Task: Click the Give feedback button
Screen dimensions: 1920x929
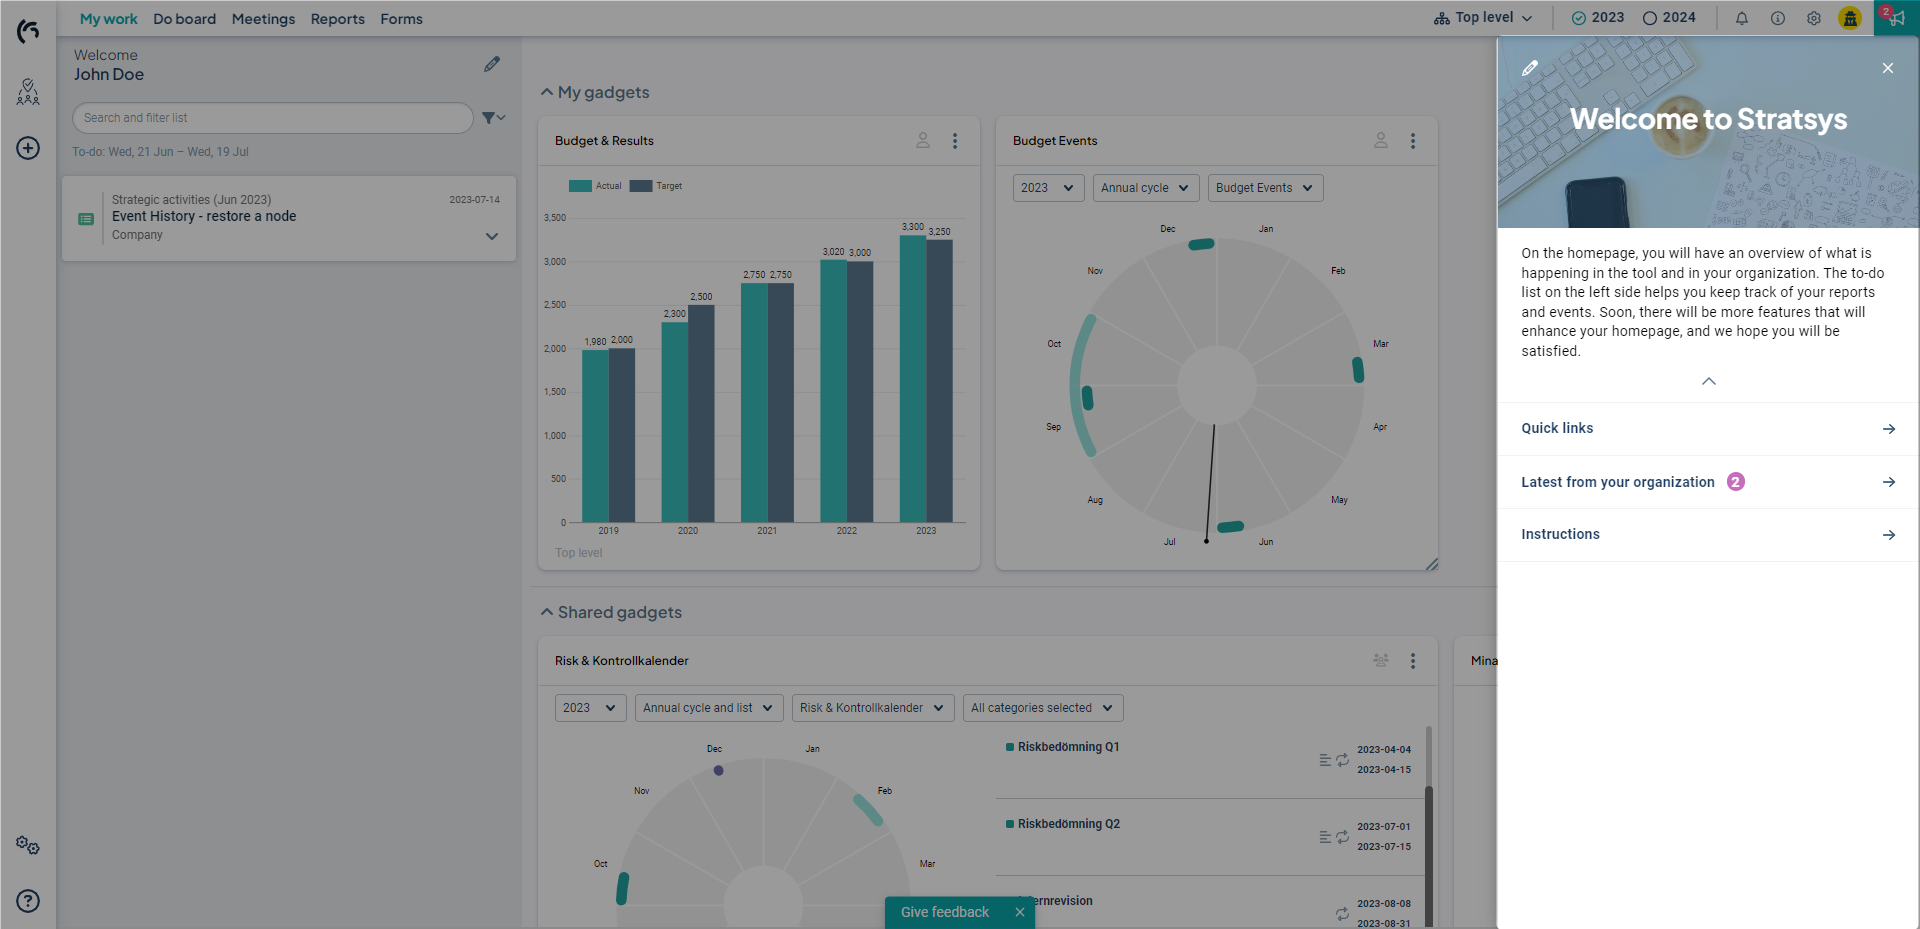Action: coord(945,912)
